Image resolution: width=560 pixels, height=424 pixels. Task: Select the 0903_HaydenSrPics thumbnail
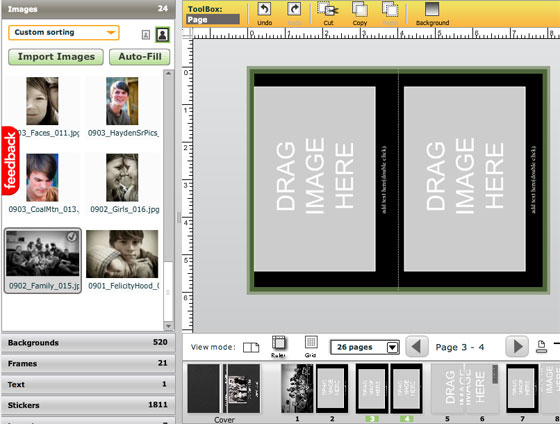pos(122,101)
